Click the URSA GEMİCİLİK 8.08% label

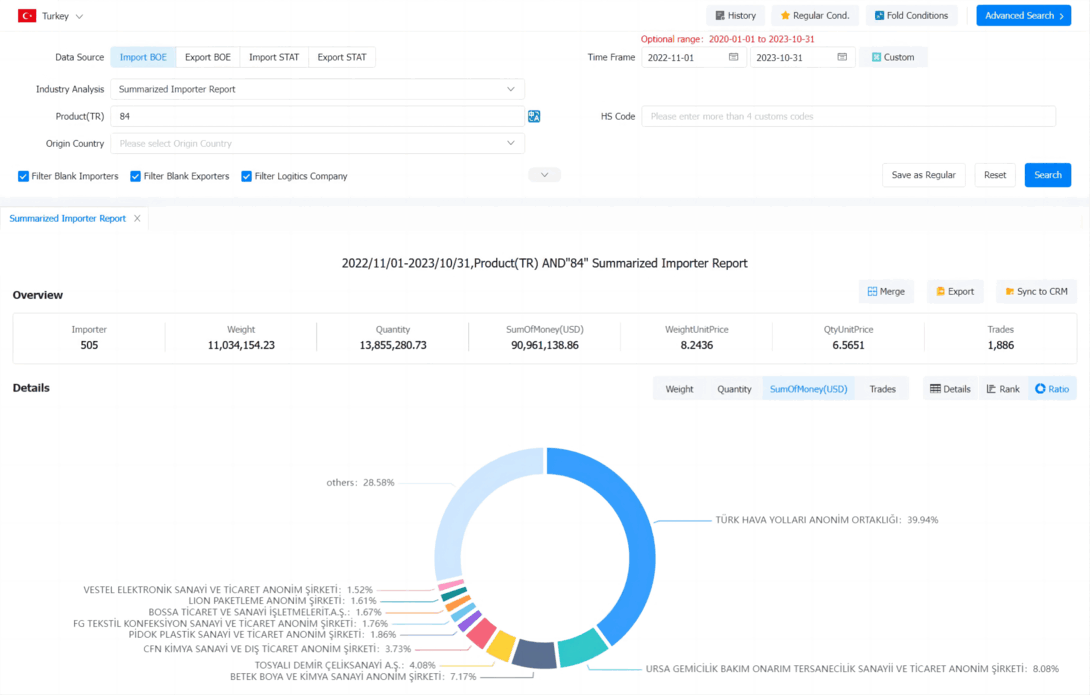point(852,669)
